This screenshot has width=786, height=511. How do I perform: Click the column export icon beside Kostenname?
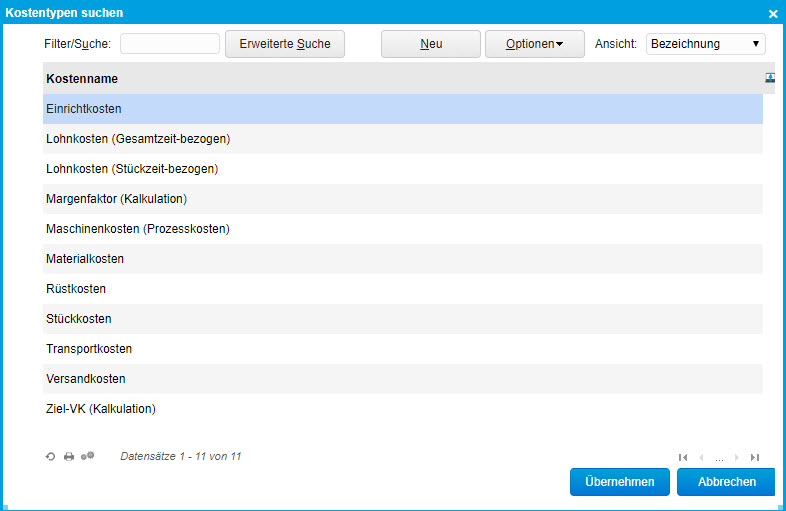click(770, 78)
